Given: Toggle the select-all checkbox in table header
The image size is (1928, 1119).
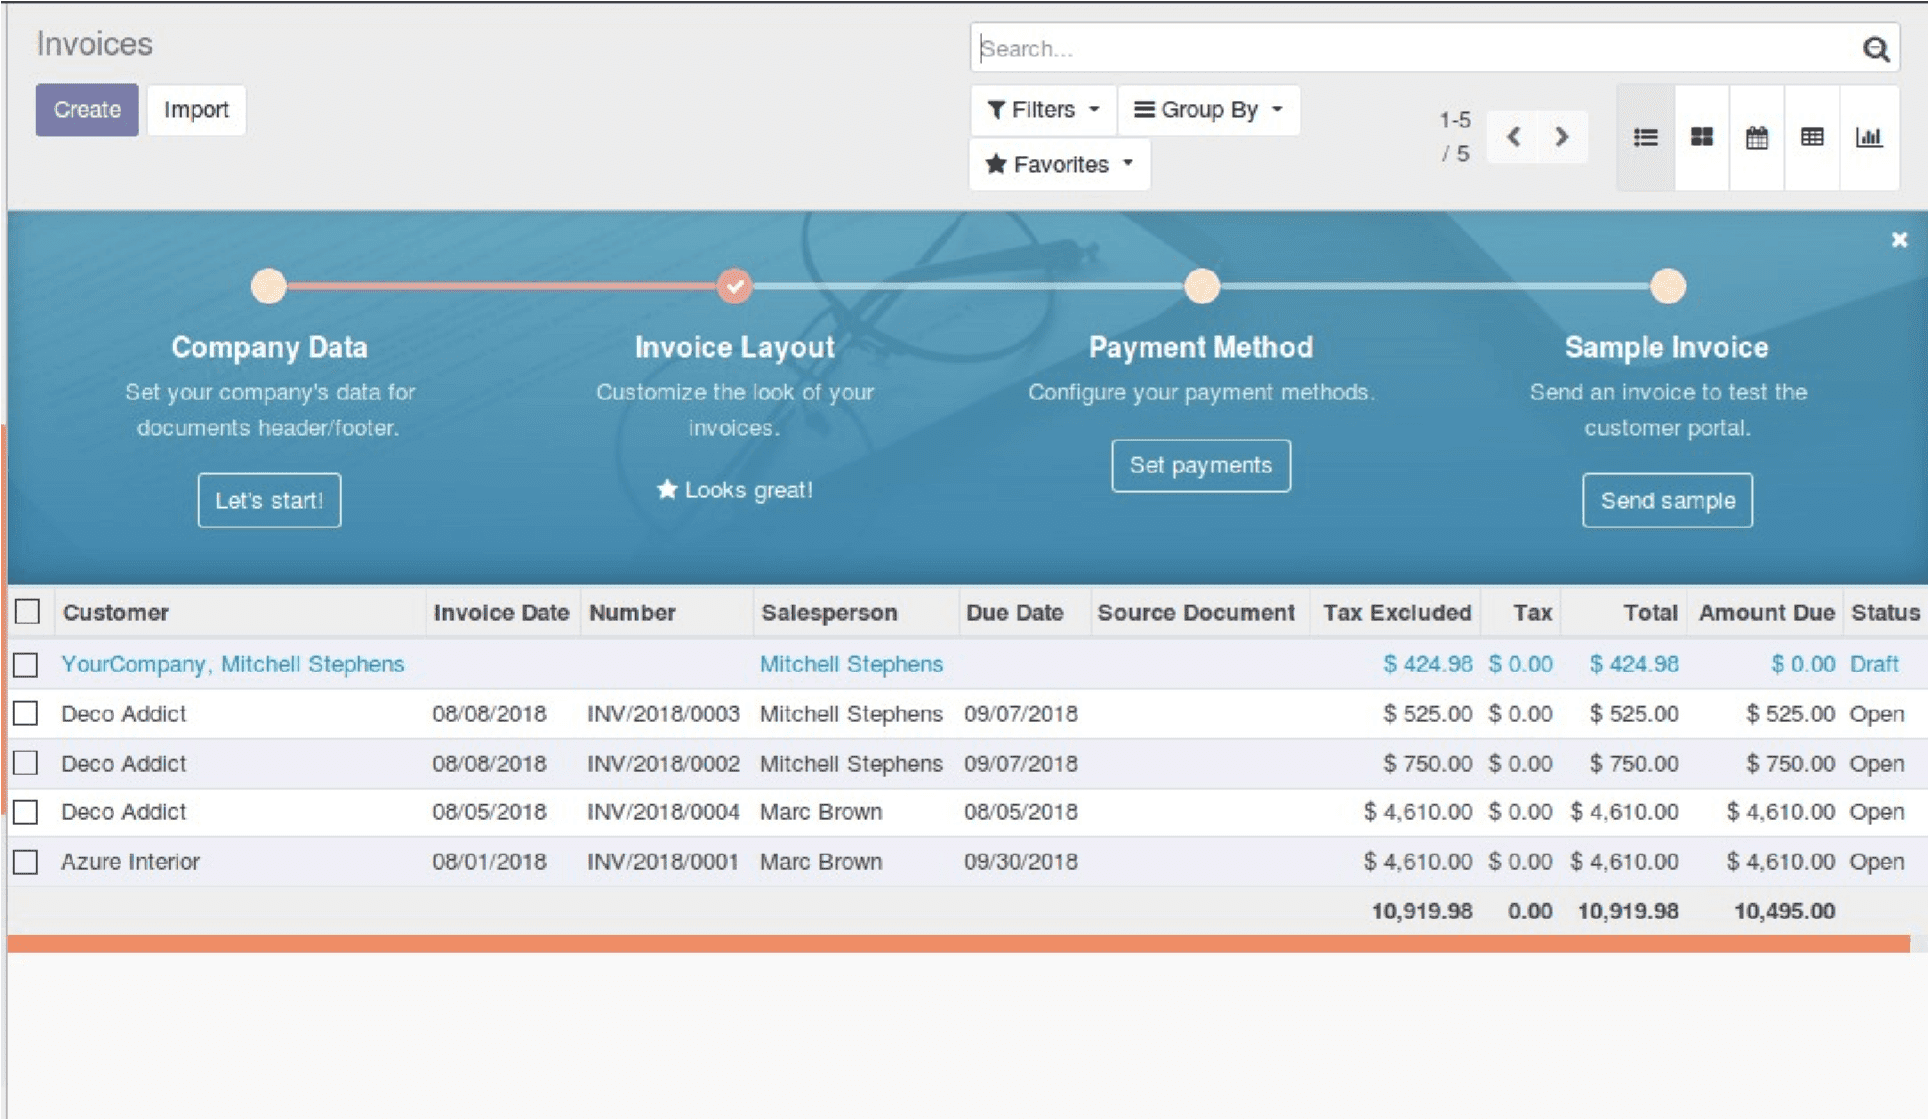Looking at the screenshot, I should (x=27, y=611).
